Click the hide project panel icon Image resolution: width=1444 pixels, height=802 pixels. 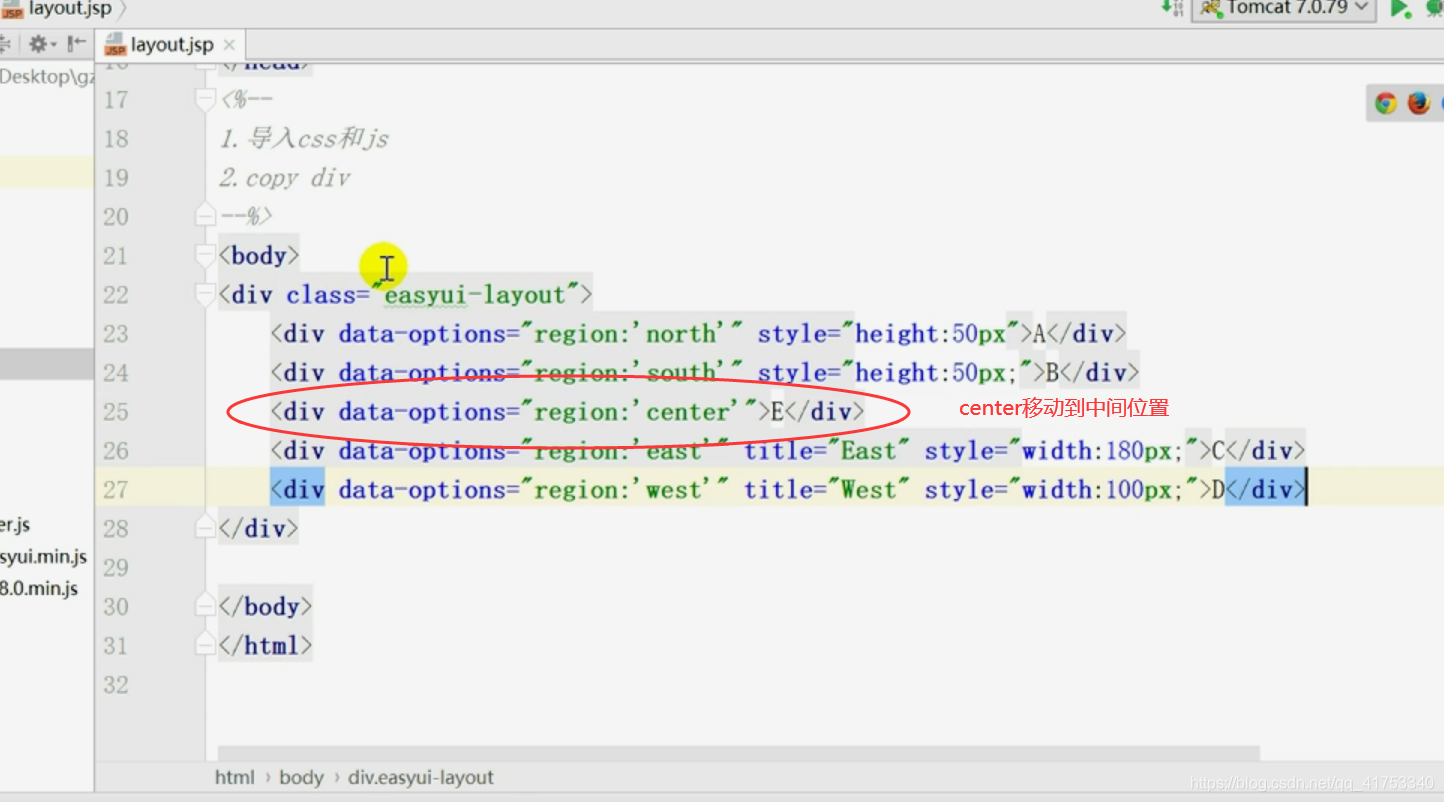(x=76, y=44)
